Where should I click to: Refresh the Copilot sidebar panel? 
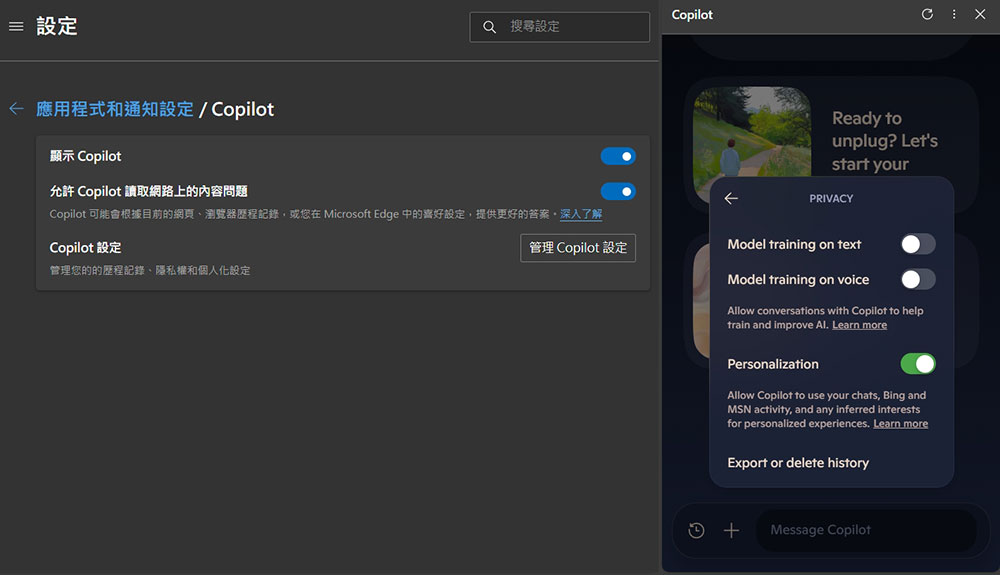927,14
